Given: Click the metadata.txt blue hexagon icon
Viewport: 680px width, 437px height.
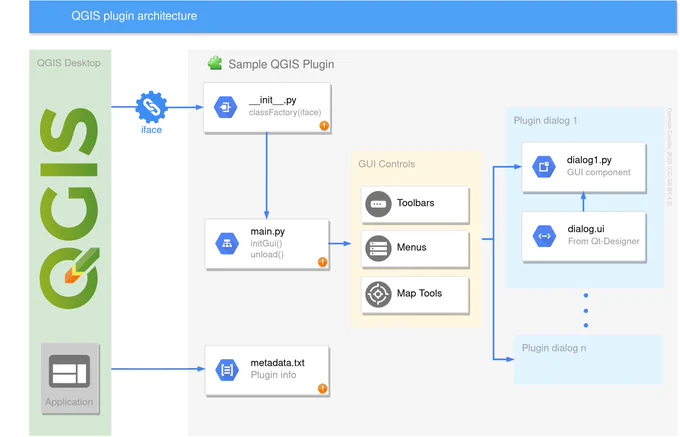Looking at the screenshot, I should (x=227, y=370).
